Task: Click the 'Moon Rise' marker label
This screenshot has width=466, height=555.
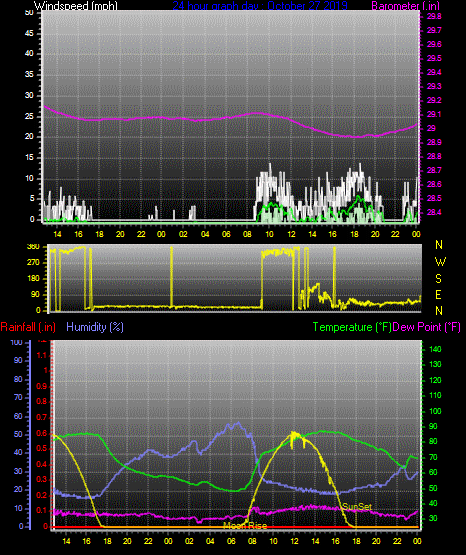Action: (x=245, y=526)
